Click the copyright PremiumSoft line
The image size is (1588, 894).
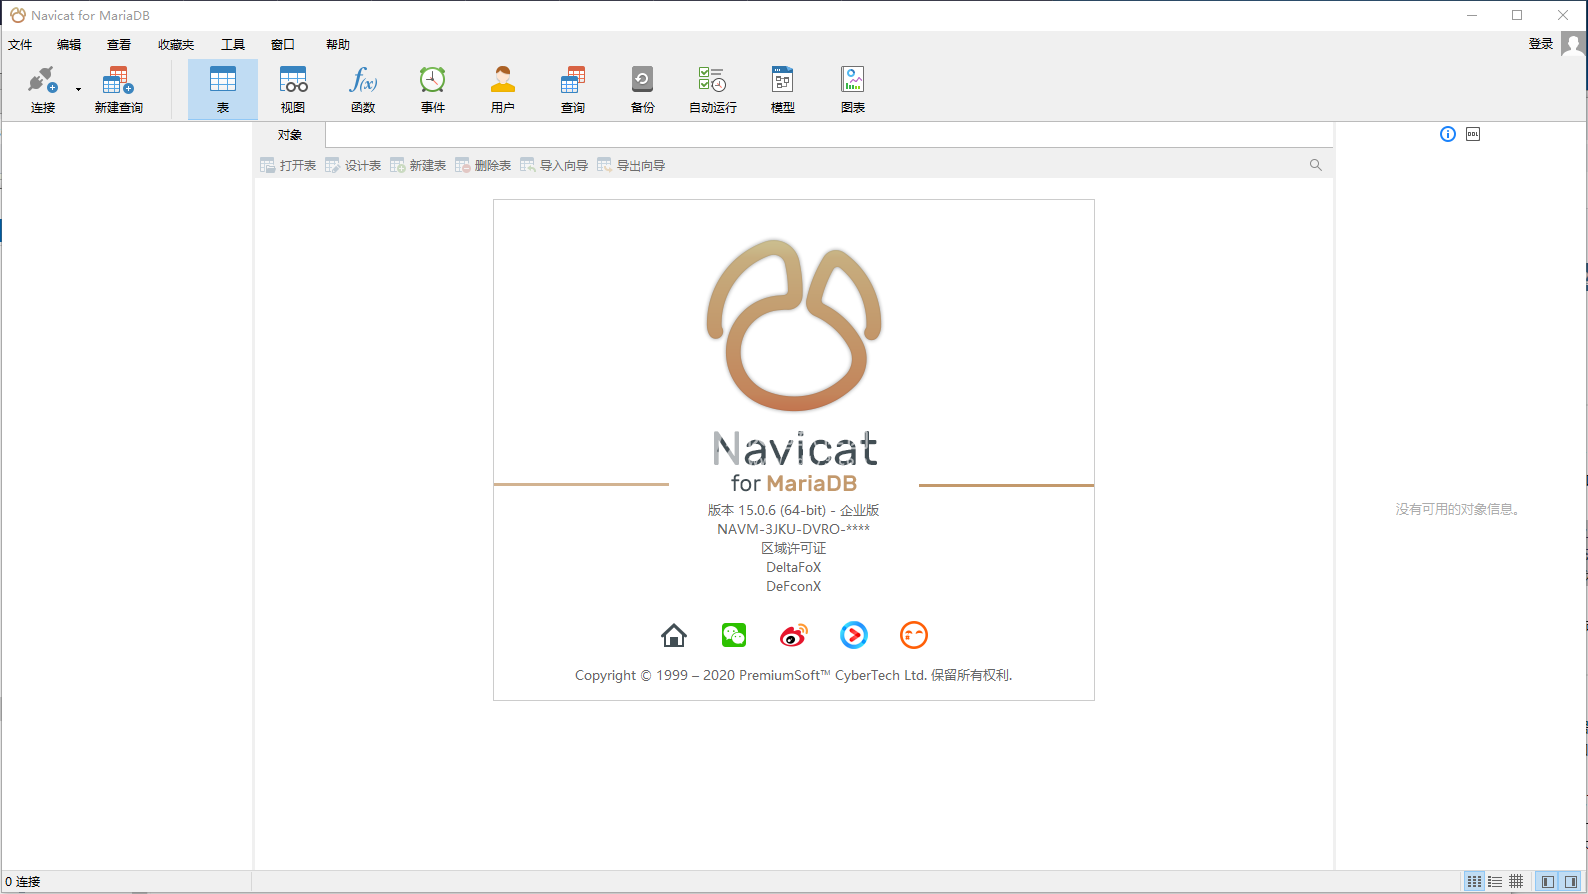[794, 675]
